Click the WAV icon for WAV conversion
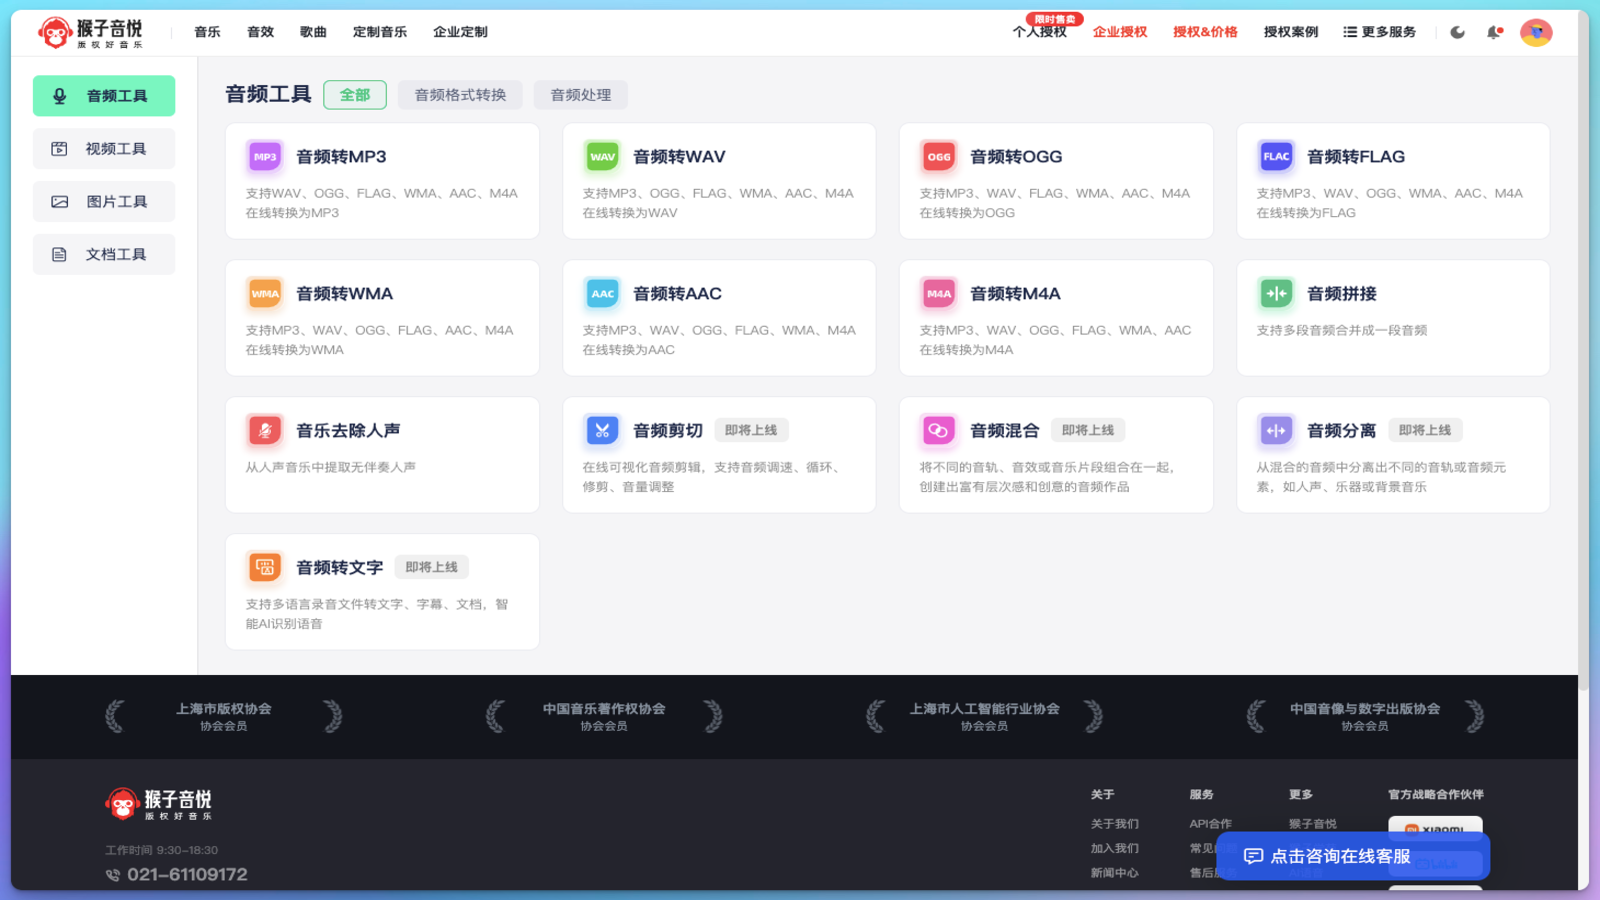This screenshot has width=1600, height=900. 601,156
